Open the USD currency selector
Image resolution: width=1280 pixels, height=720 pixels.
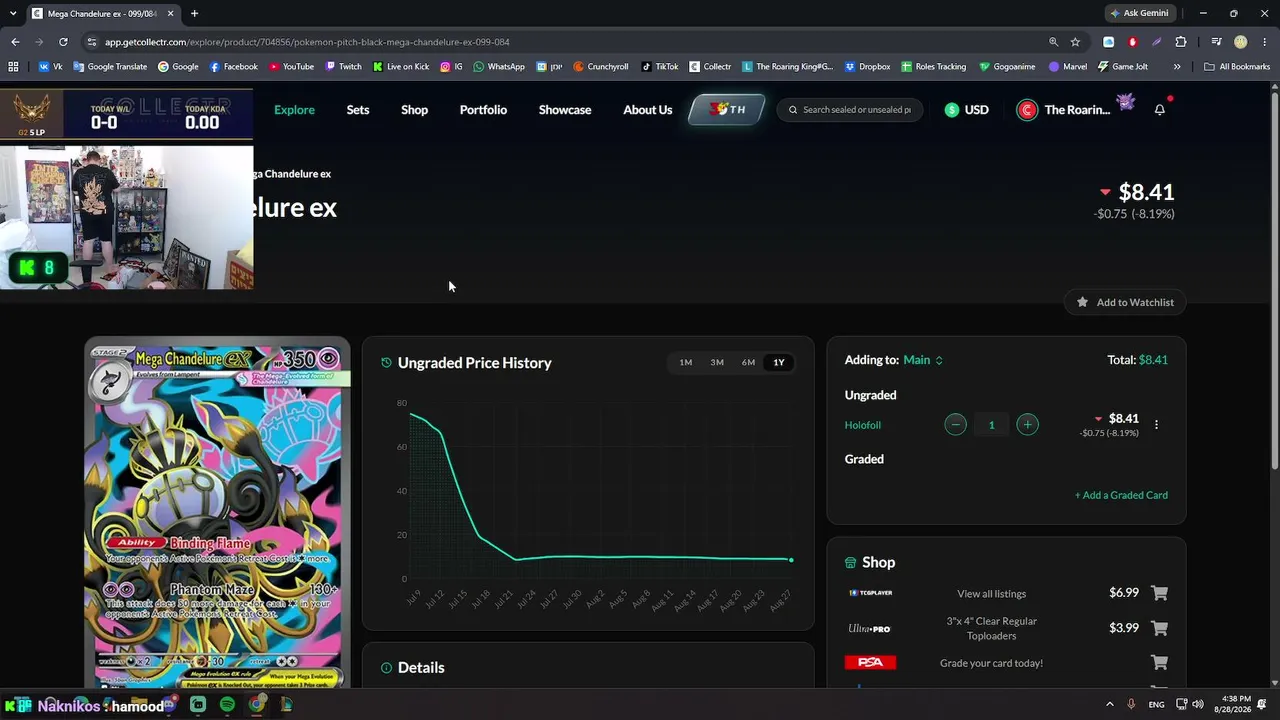(x=966, y=110)
